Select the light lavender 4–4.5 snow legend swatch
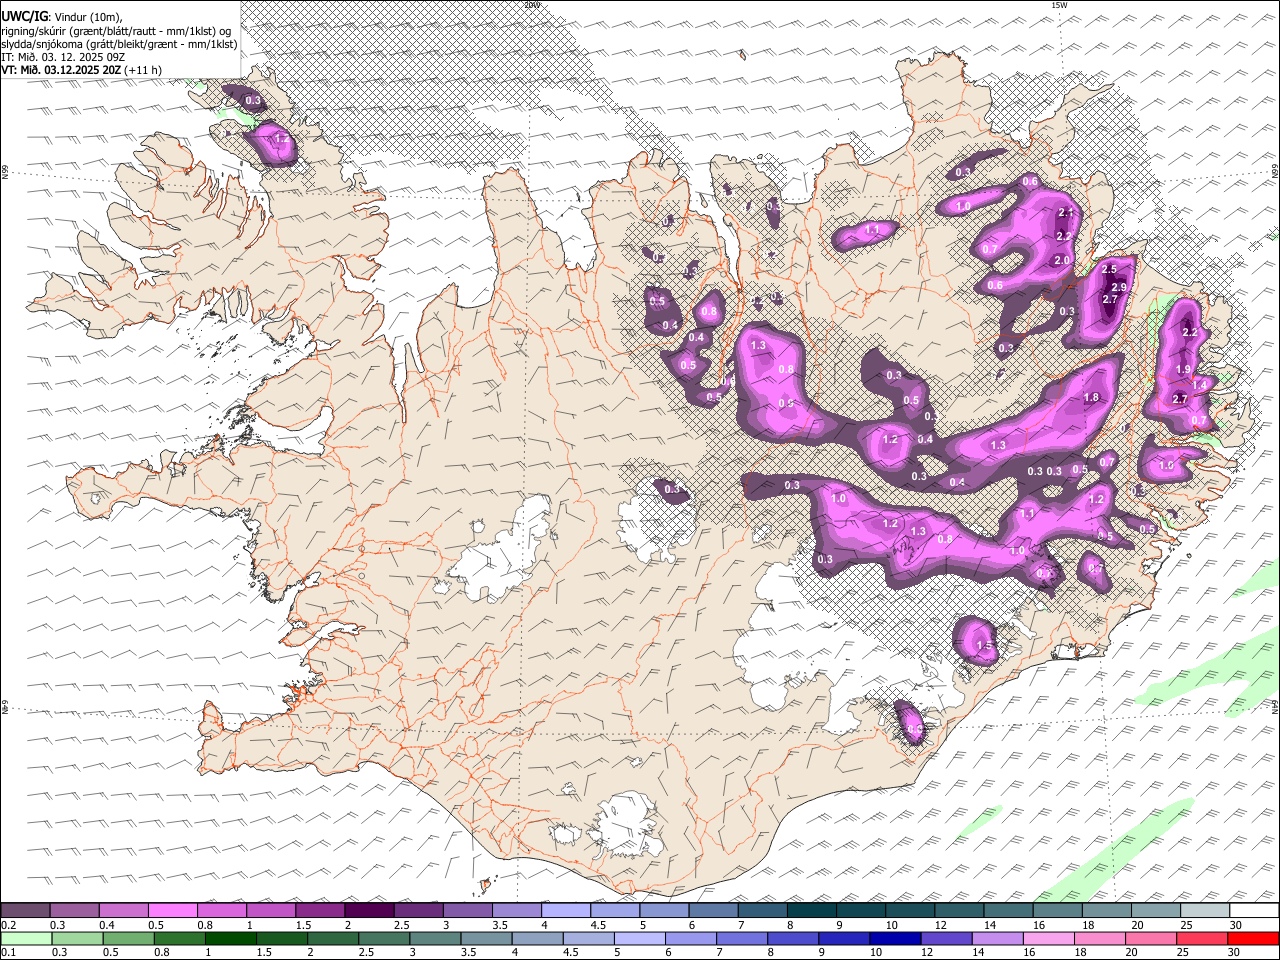The image size is (1280, 960). click(565, 910)
